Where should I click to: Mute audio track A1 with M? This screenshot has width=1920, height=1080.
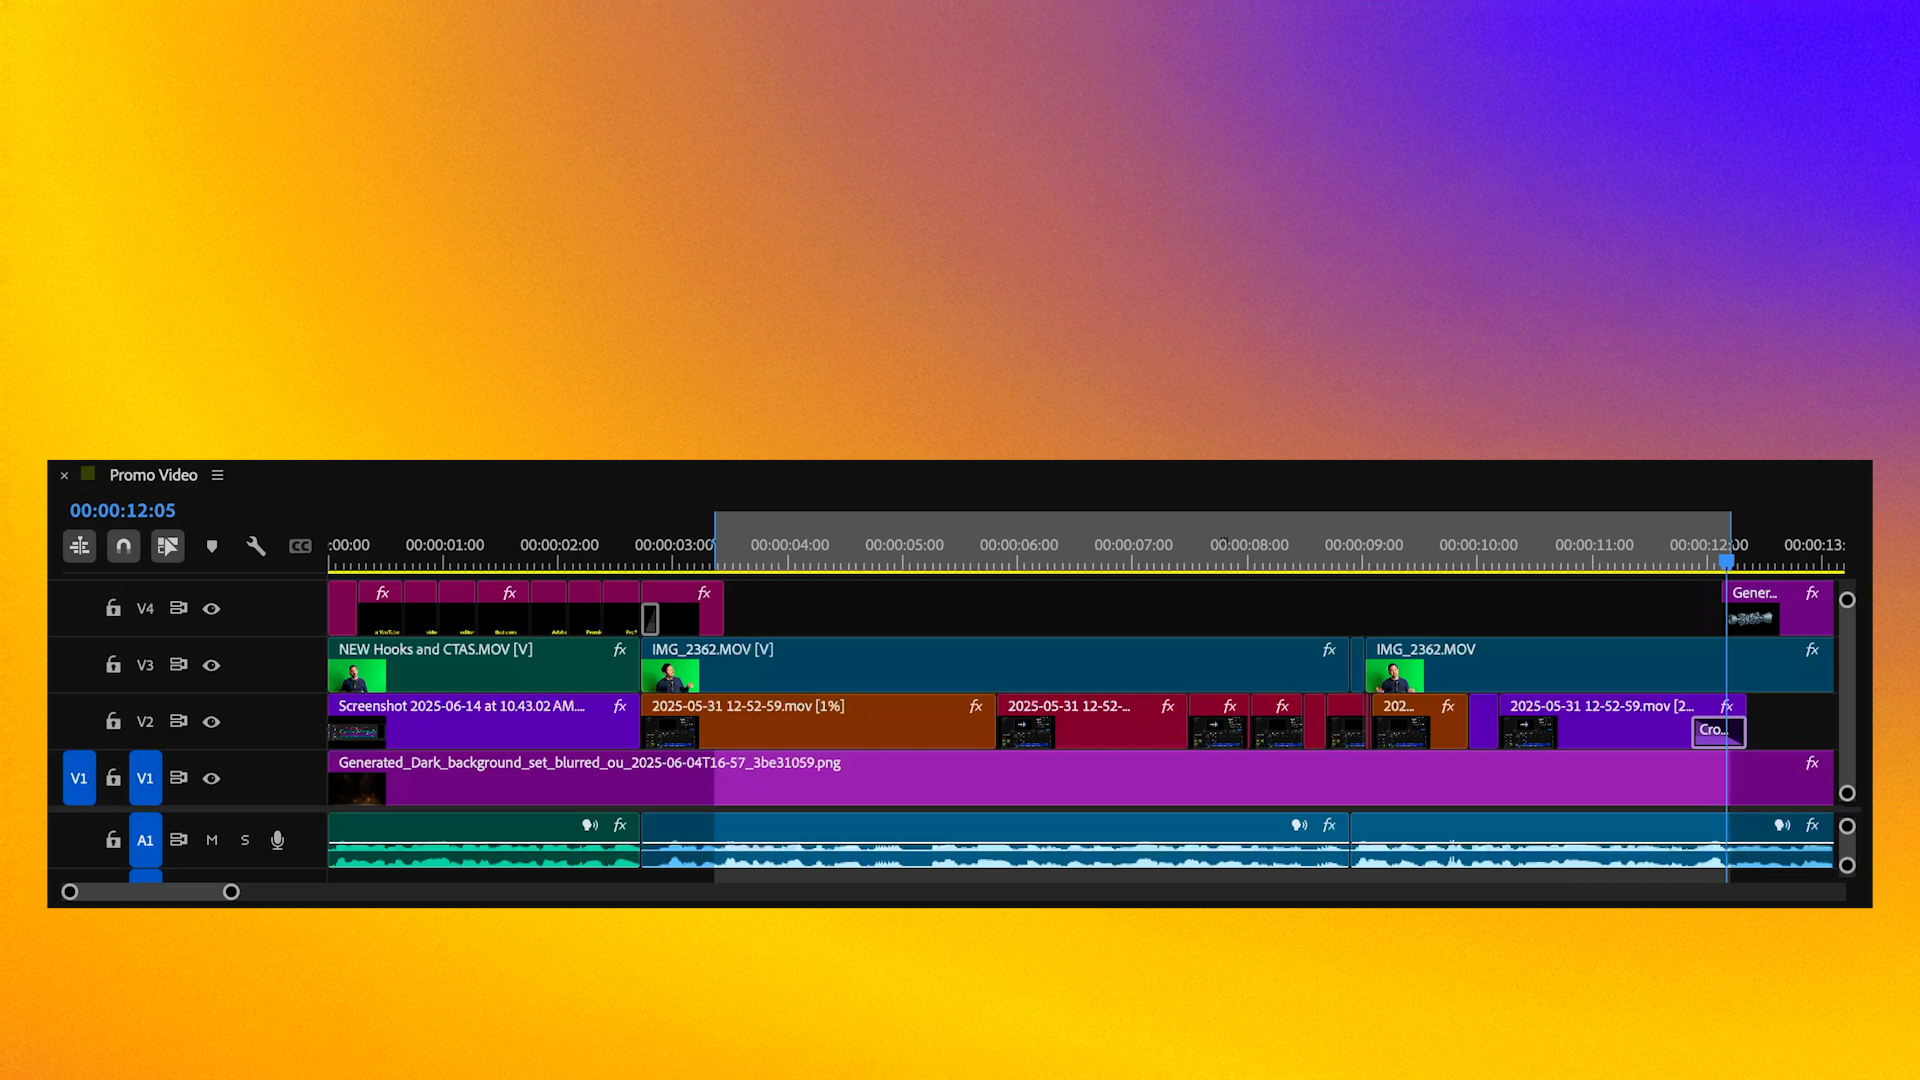point(212,840)
